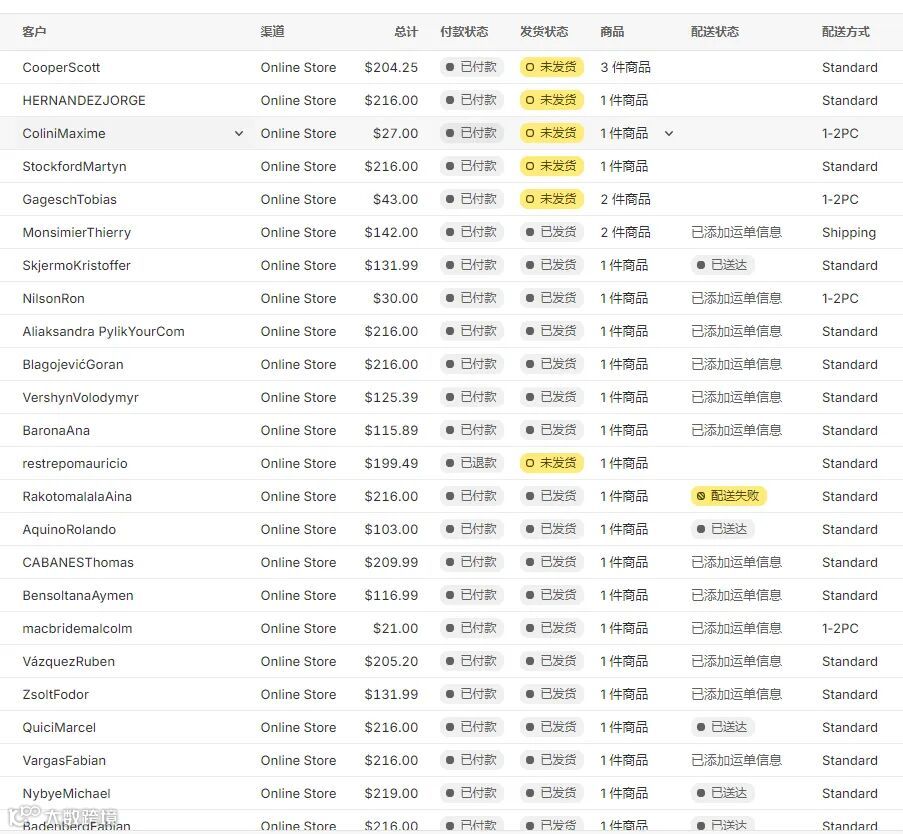903x834 pixels.
Task: Select customer GageschTobias
Action: pyautogui.click(x=70, y=199)
